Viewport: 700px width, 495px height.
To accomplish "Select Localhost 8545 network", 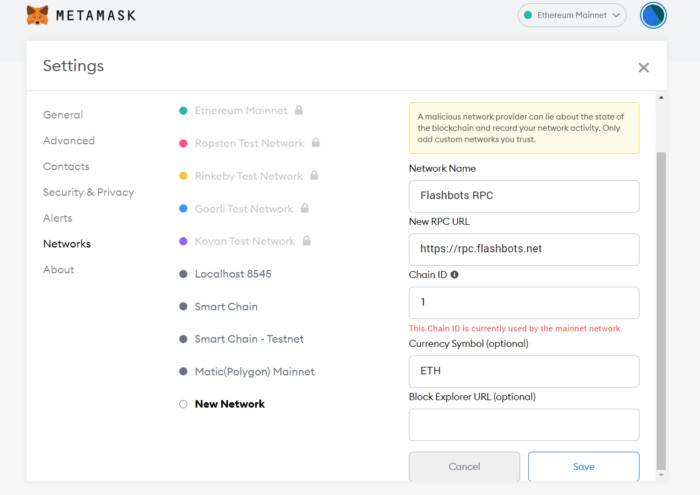I will click(x=225, y=274).
